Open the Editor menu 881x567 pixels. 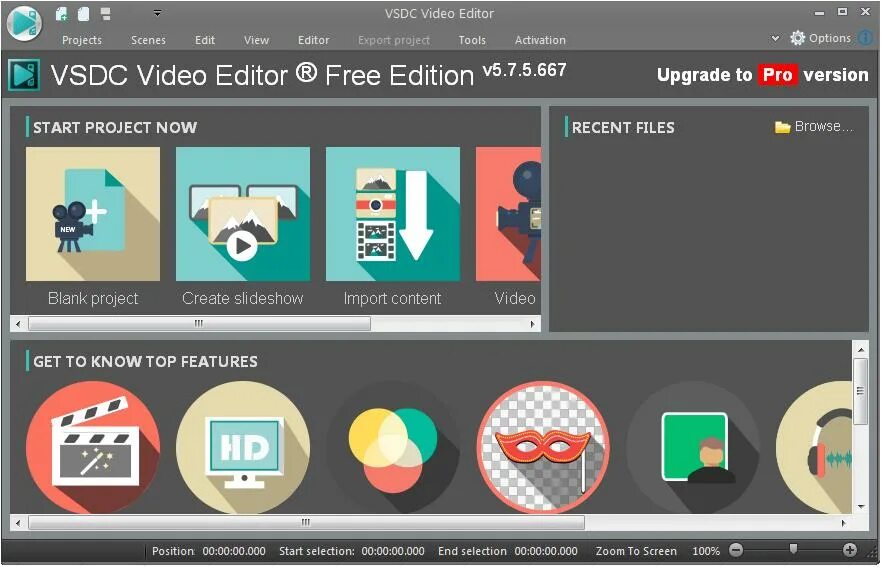pos(314,40)
